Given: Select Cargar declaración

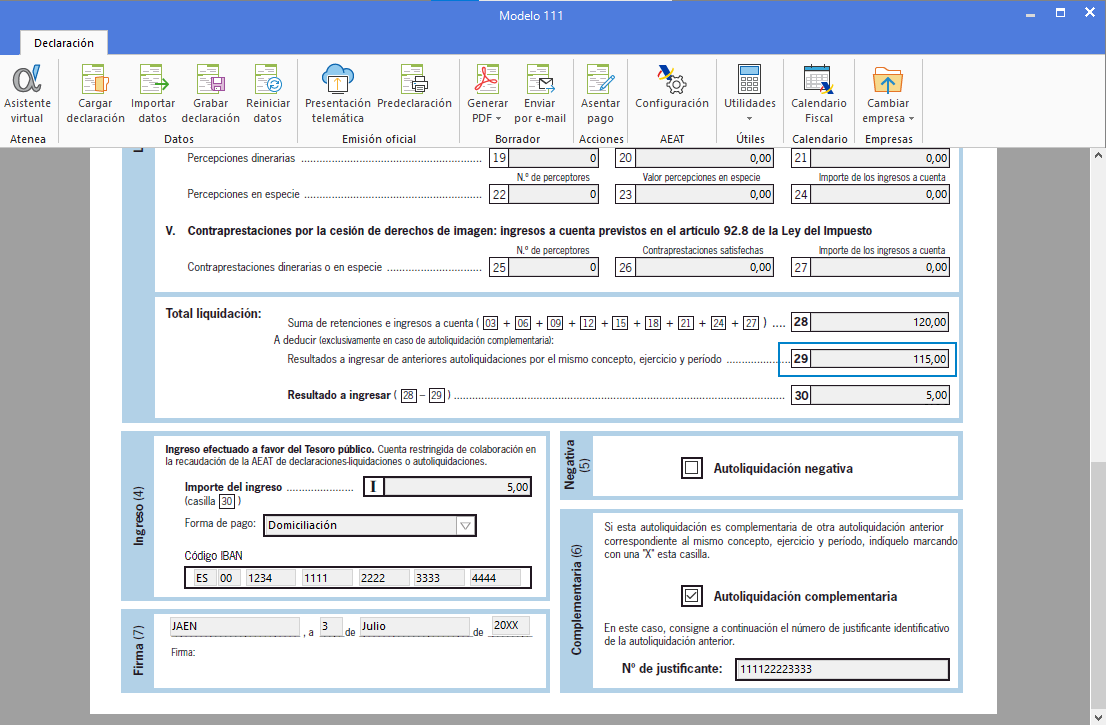Looking at the screenshot, I should 95,95.
